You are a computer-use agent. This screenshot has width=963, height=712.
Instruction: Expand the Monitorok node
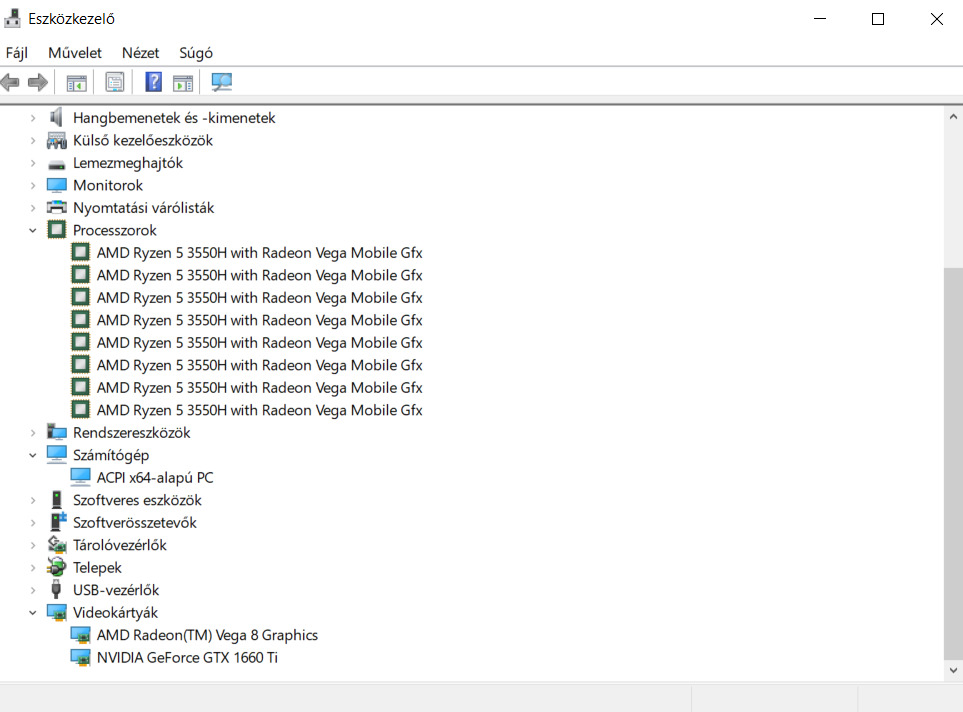point(33,186)
